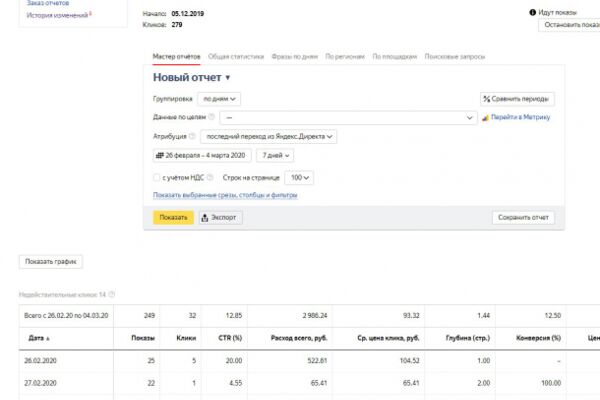This screenshot has width=600, height=400.
Task: Click the sort arrow on Дата column
Action: (x=48, y=338)
